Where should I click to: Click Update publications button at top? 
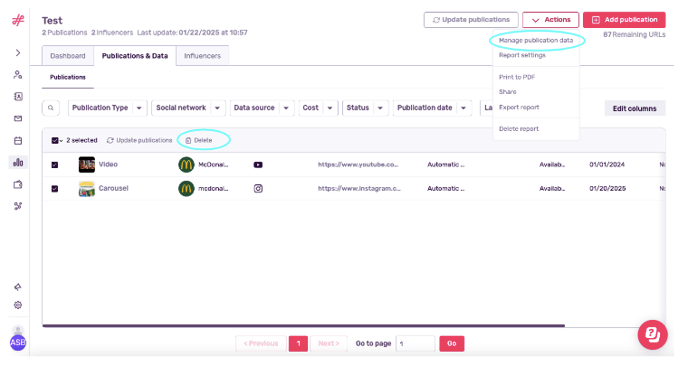click(471, 20)
